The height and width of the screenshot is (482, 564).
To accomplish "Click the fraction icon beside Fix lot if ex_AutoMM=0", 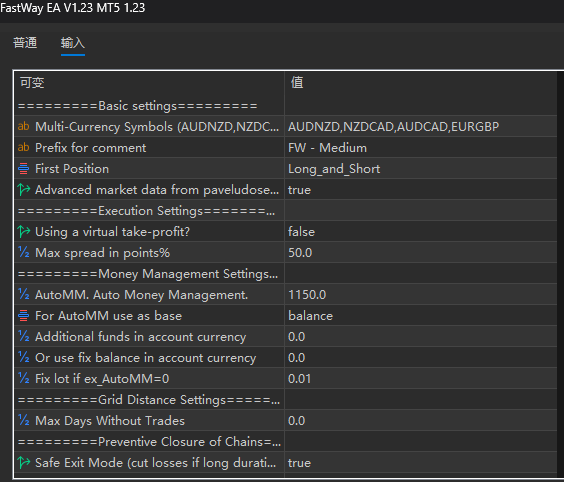I will tap(24, 378).
